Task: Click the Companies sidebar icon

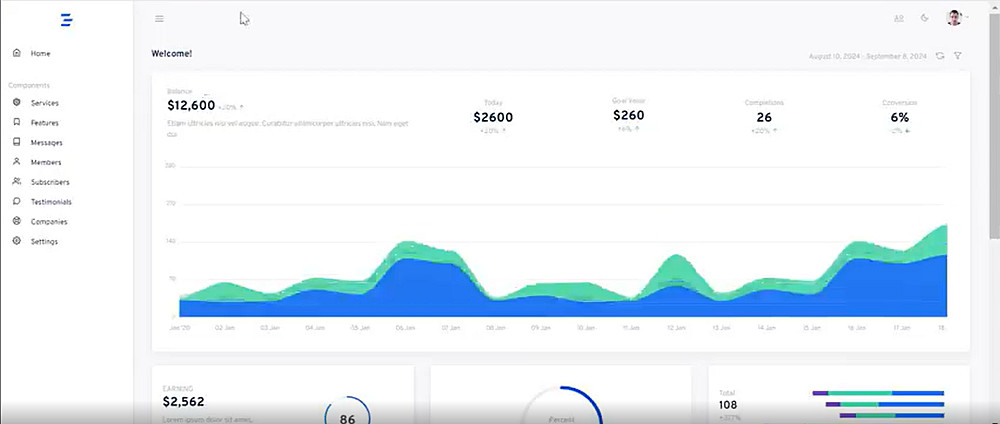Action: [17, 221]
